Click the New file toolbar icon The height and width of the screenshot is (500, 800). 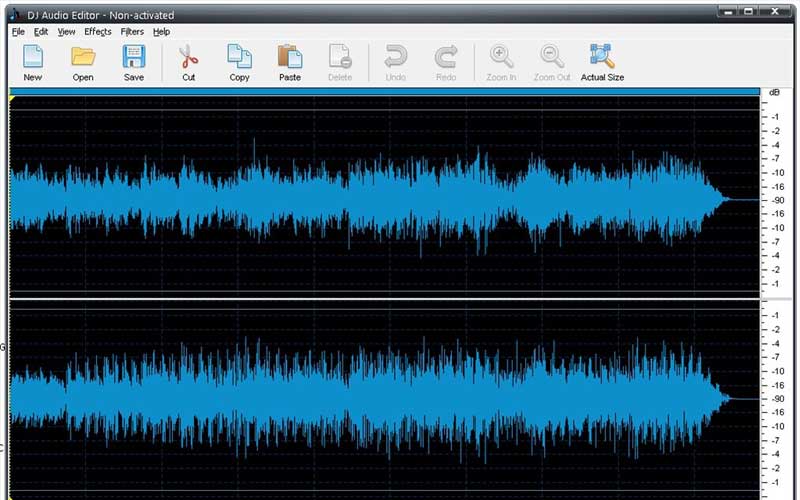pyautogui.click(x=33, y=57)
